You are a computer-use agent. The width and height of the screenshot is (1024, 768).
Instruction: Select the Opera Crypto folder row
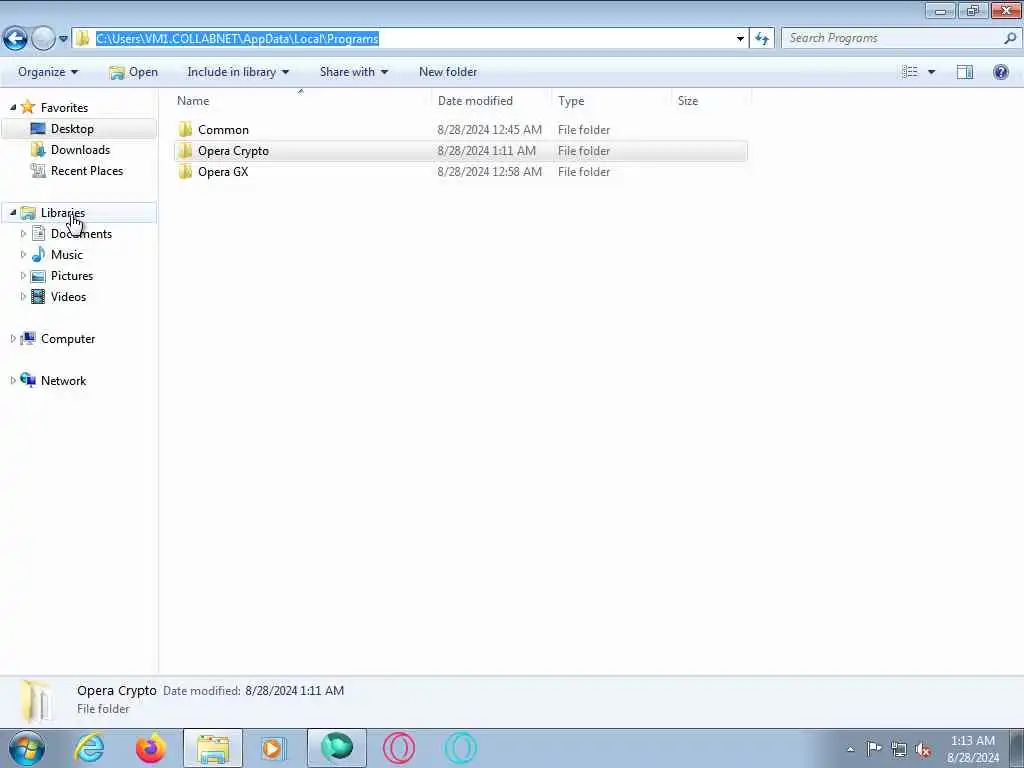pyautogui.click(x=460, y=151)
